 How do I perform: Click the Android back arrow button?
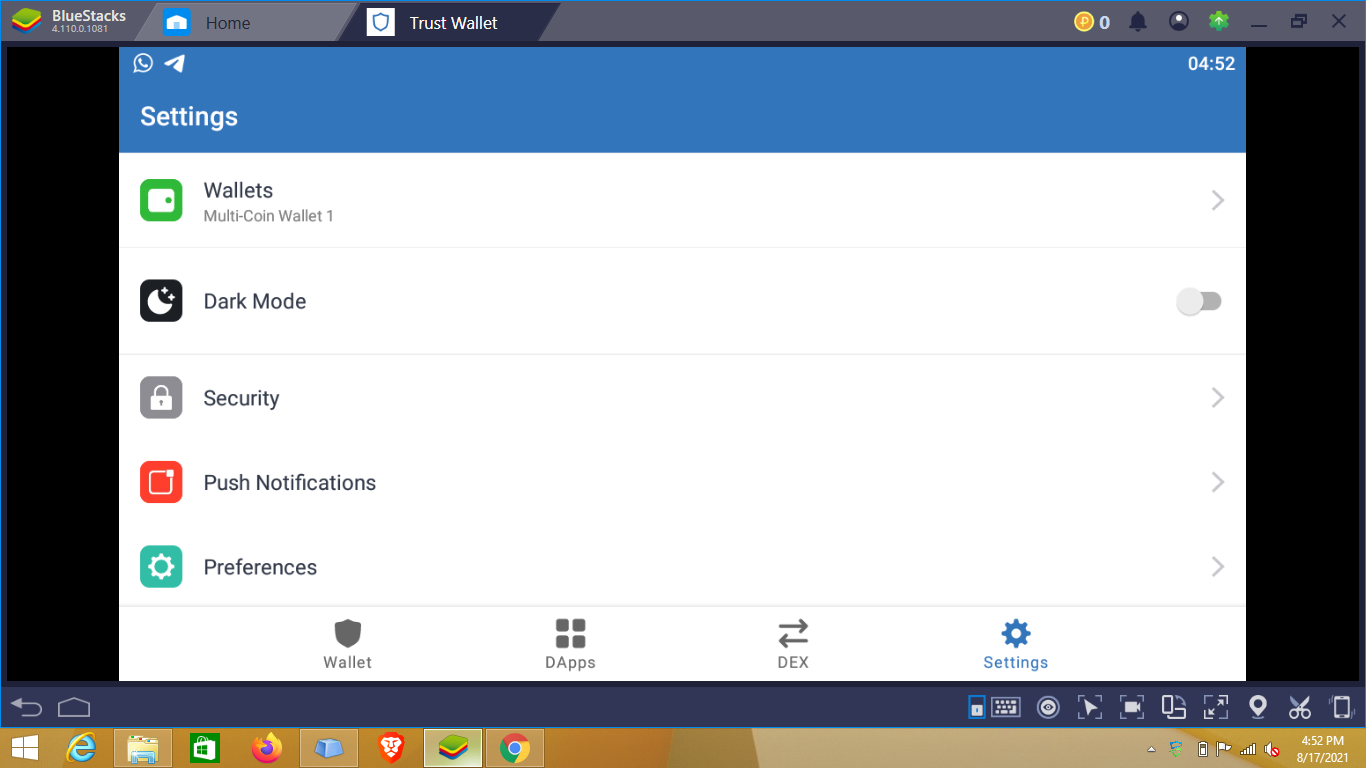[27, 708]
